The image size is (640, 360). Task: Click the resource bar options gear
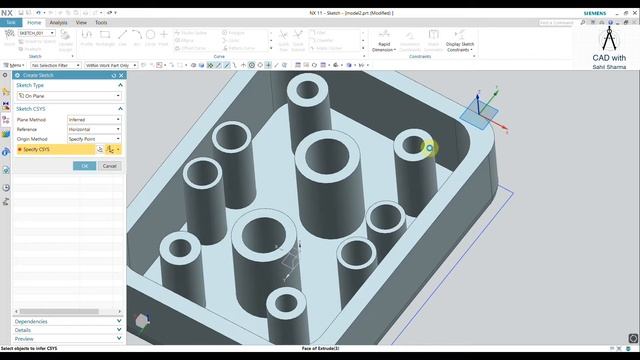click(5, 75)
